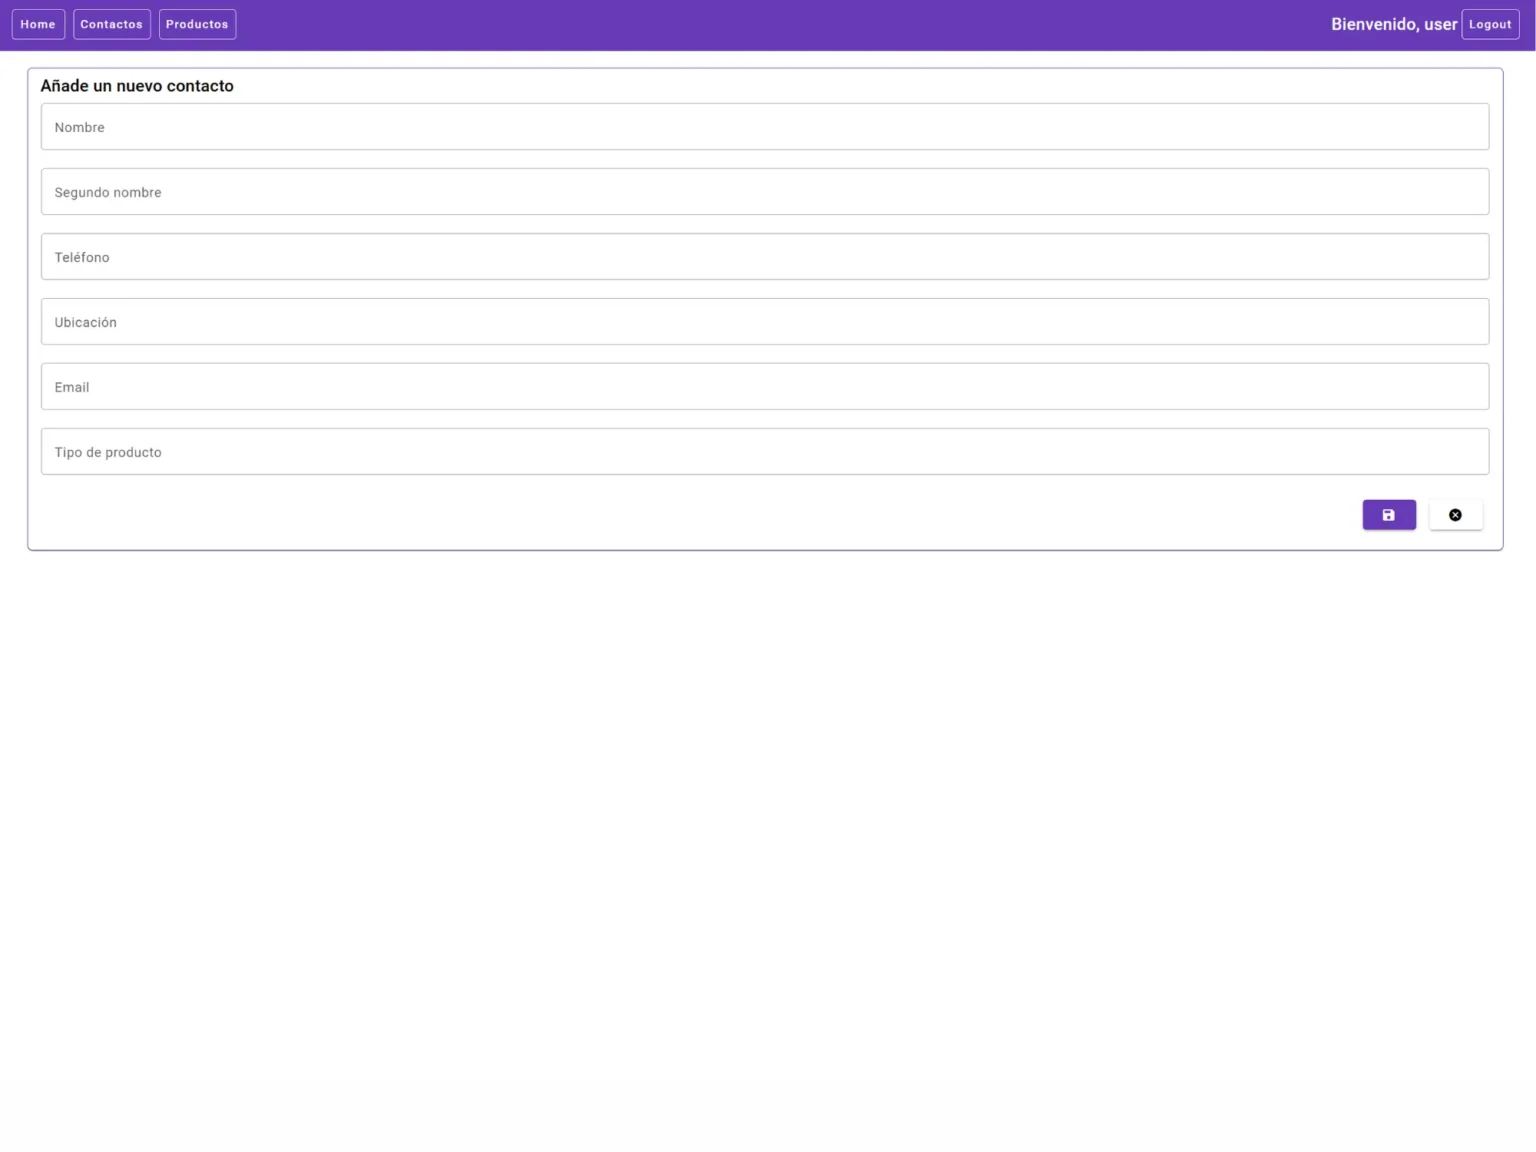Click empty space in the purple navbar
Image resolution: width=1536 pixels, height=1152 pixels.
(780, 24)
